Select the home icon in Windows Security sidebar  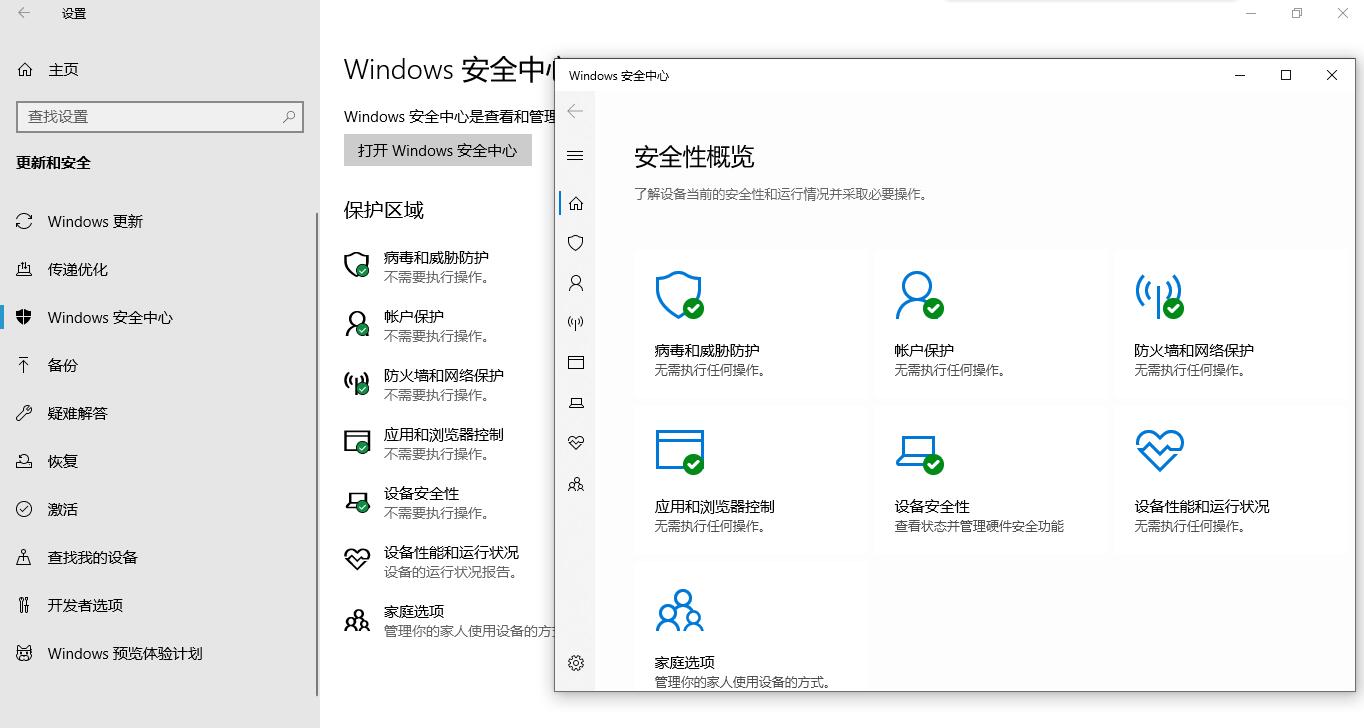click(x=575, y=202)
